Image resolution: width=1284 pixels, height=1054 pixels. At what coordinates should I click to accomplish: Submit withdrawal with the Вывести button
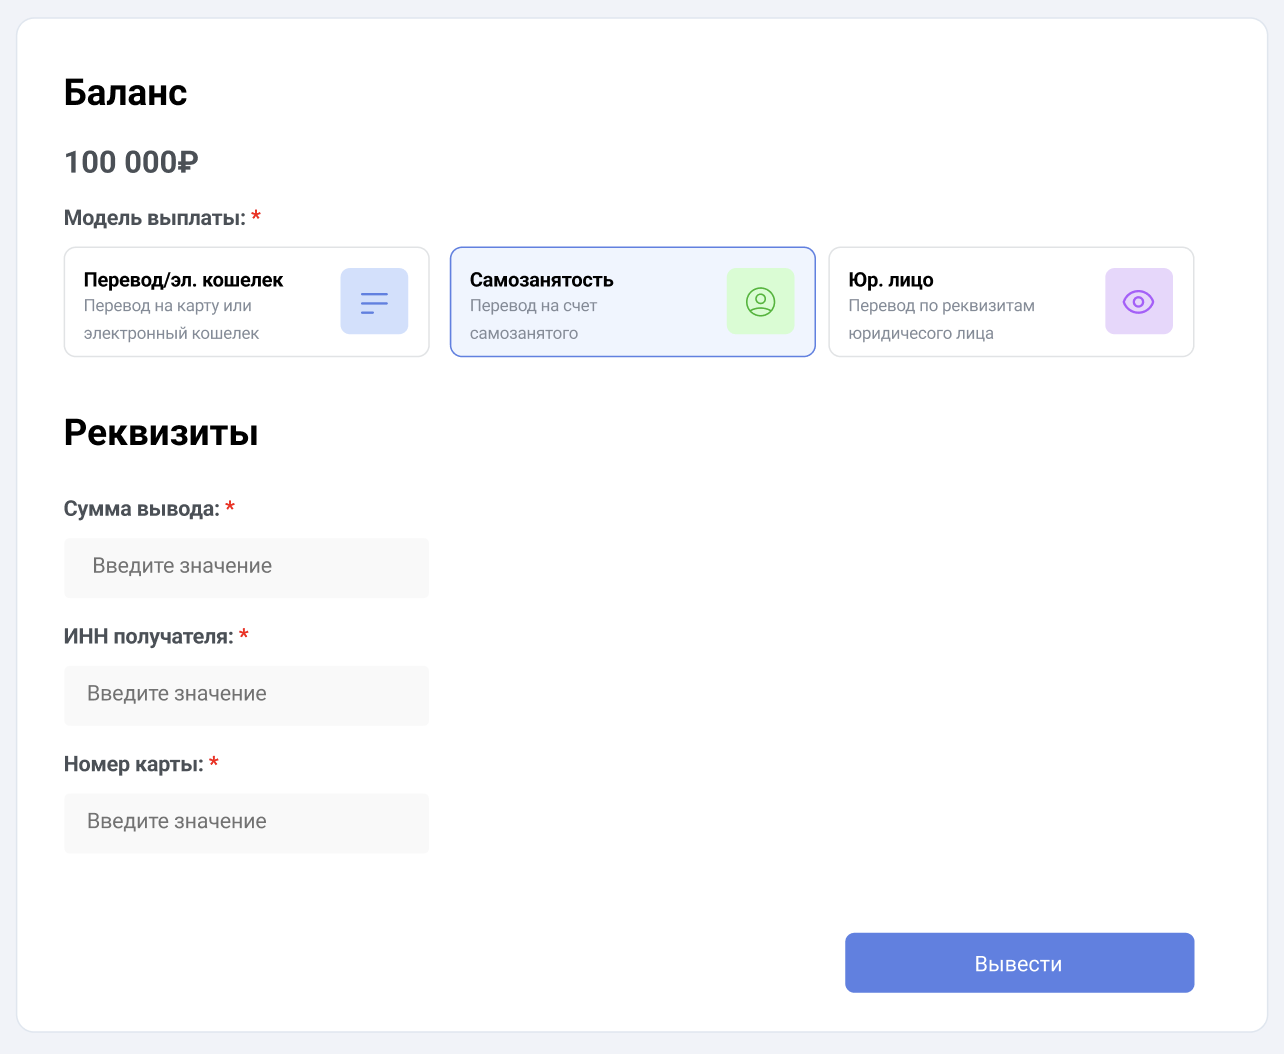[x=1019, y=963]
